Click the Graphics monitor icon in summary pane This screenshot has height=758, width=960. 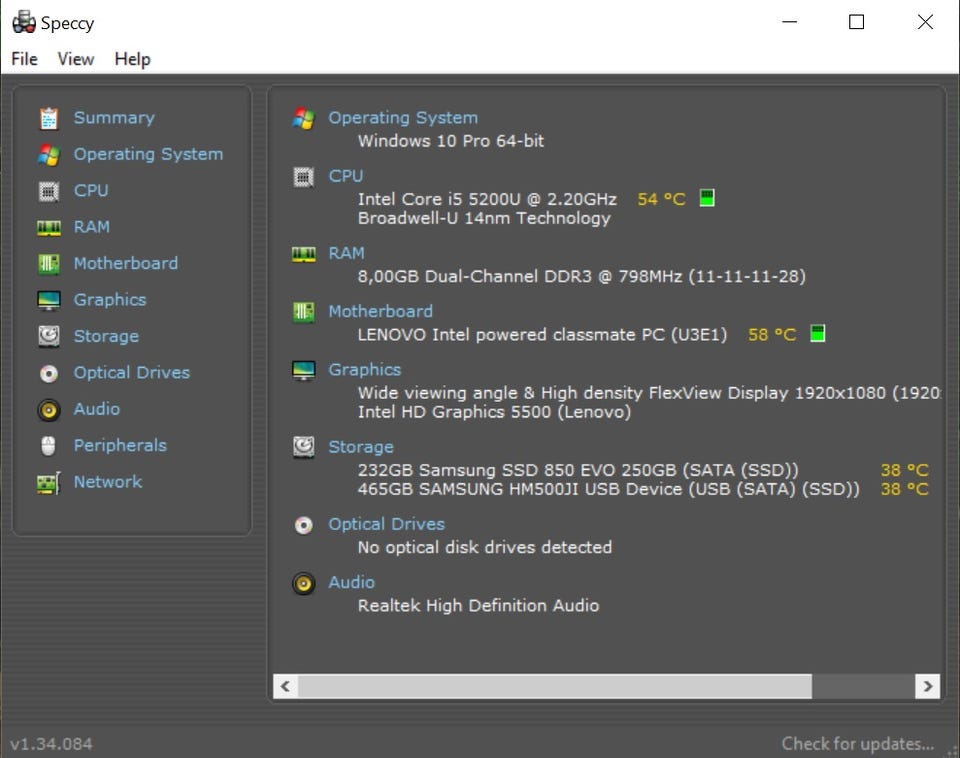(304, 370)
